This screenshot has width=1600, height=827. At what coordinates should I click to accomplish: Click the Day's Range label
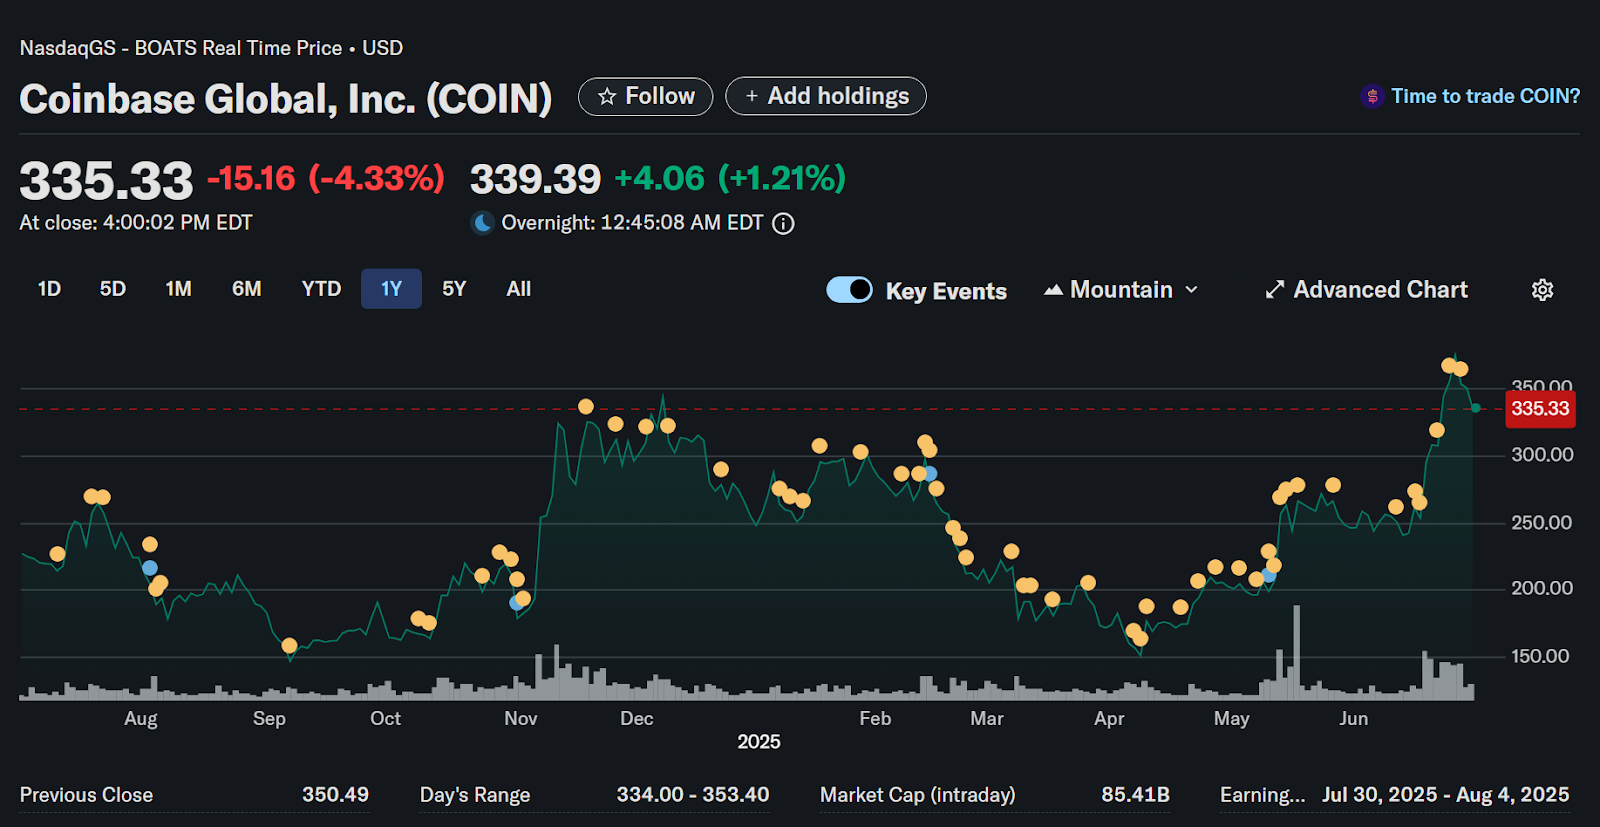point(475,795)
